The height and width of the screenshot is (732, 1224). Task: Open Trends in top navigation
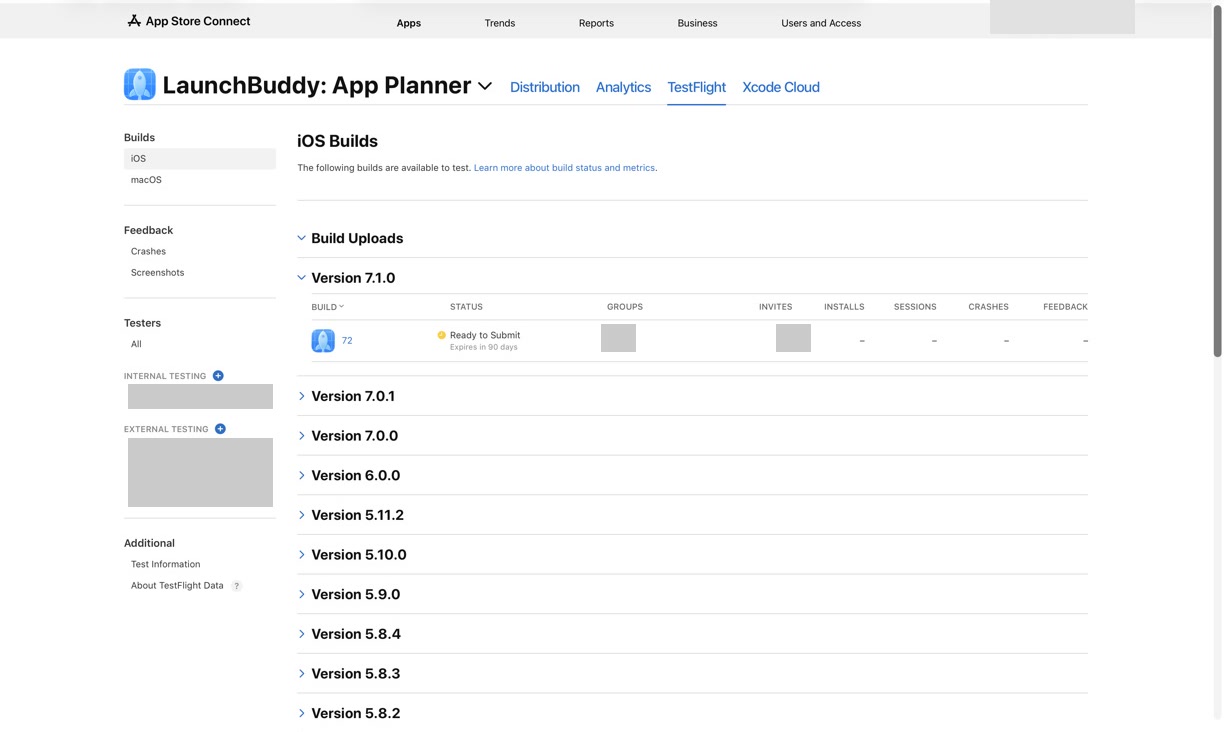500,23
